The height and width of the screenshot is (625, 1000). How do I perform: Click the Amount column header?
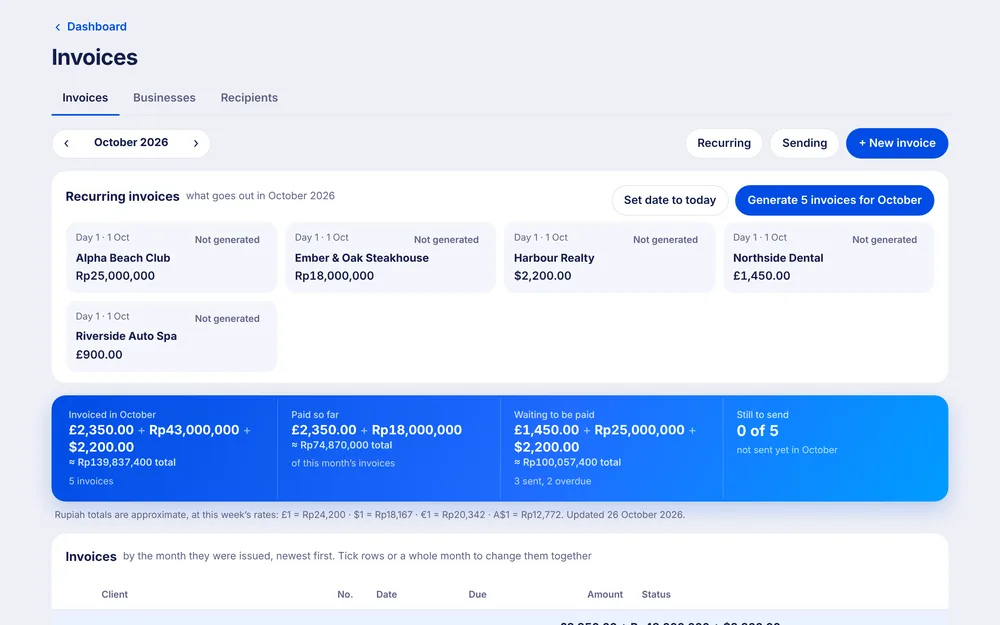(605, 594)
